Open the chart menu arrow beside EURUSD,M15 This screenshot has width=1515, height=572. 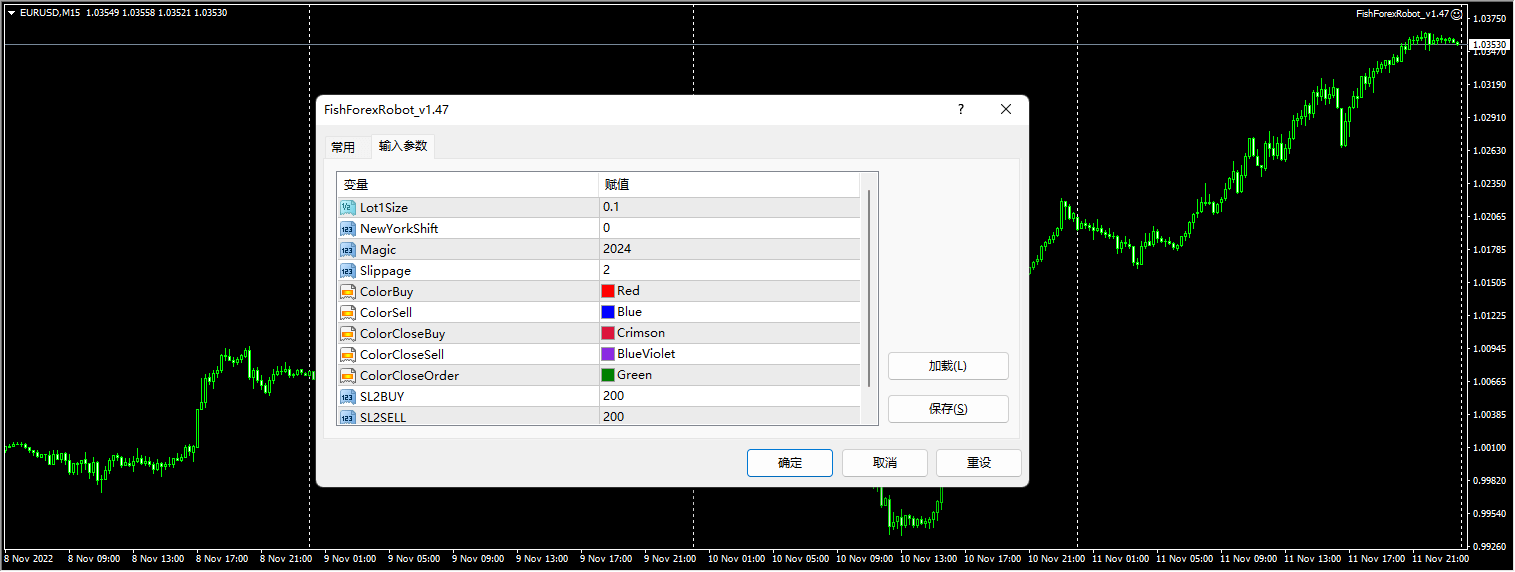(x=11, y=13)
